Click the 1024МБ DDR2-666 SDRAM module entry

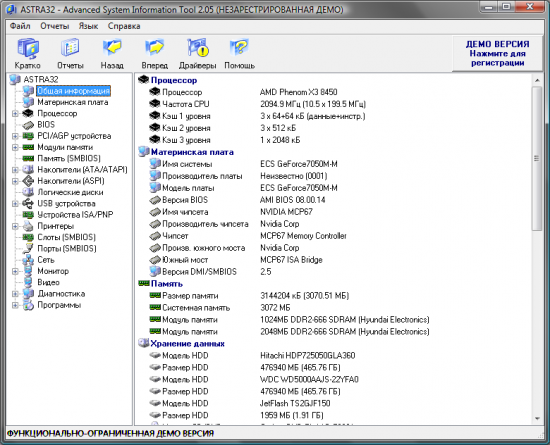[344, 320]
